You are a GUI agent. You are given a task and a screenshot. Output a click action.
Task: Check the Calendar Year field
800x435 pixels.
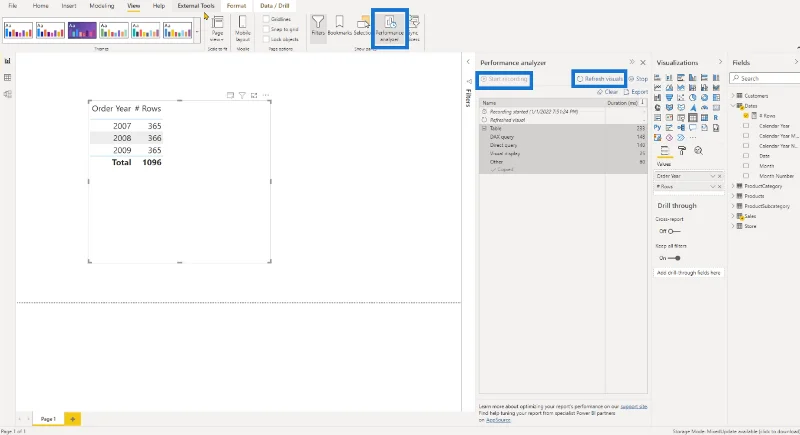[x=746, y=125]
